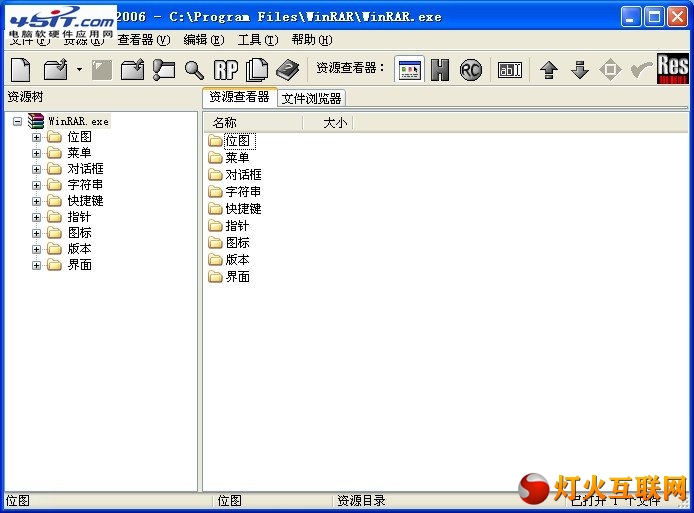Select the 位图 folder in the list

[231, 141]
